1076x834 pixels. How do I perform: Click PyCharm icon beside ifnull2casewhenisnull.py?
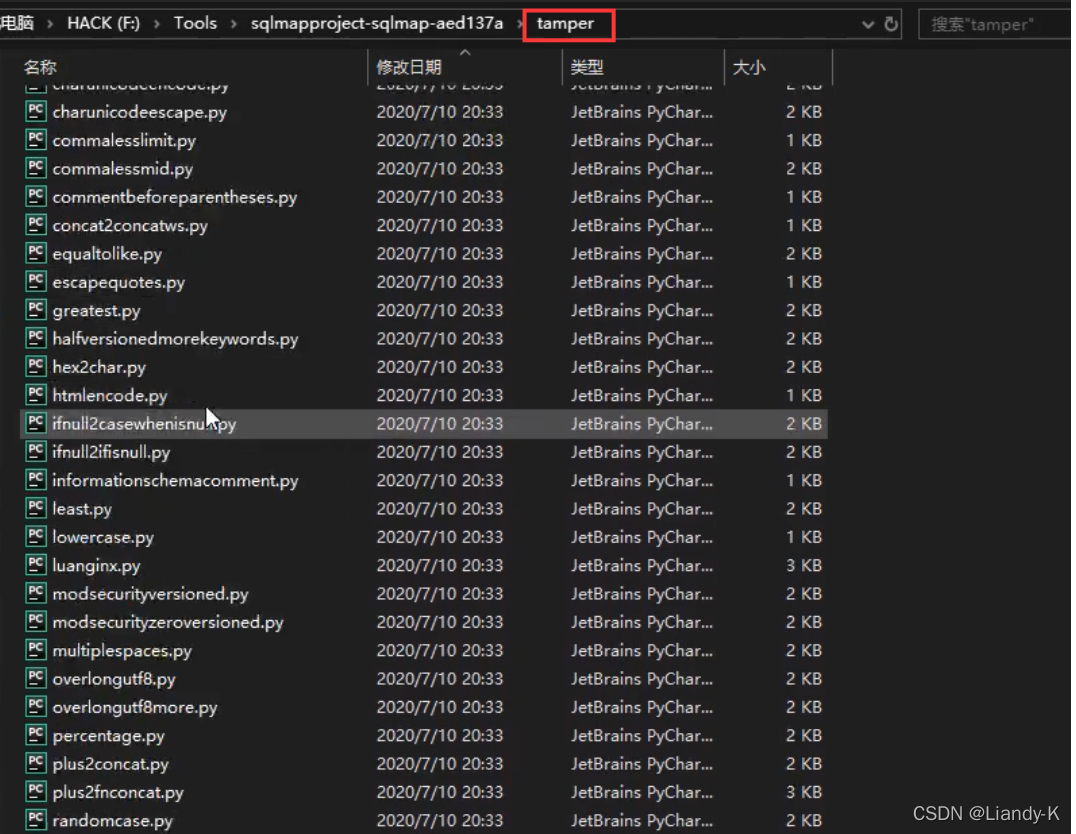35,423
